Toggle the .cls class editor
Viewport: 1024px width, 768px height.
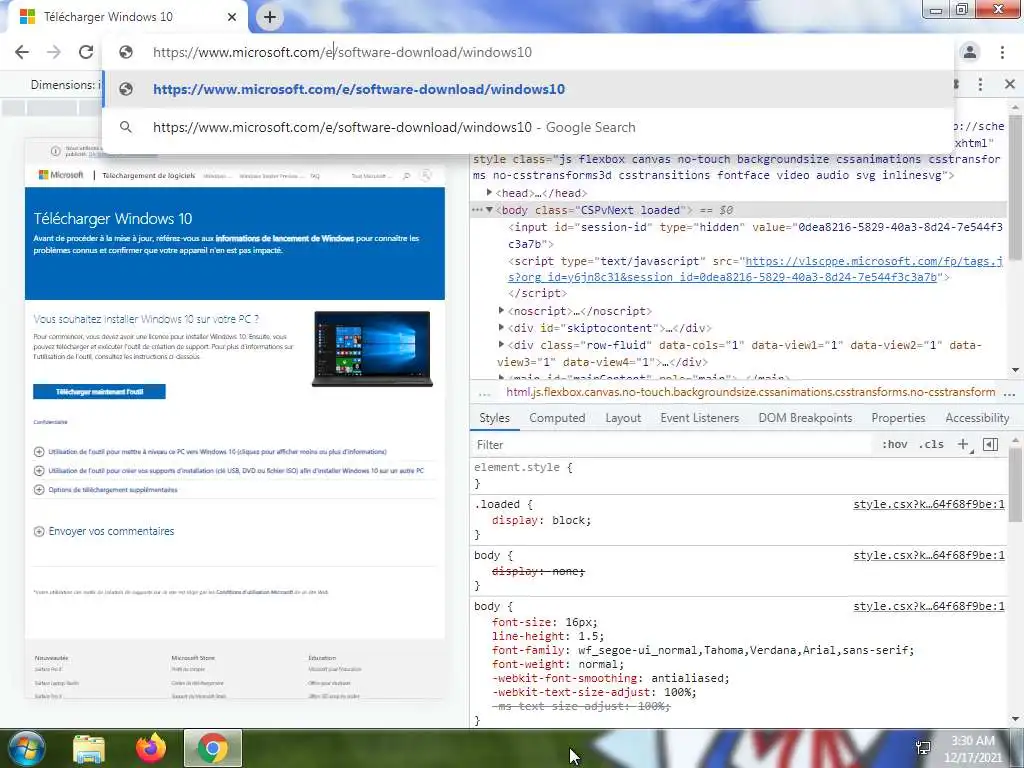click(x=931, y=444)
